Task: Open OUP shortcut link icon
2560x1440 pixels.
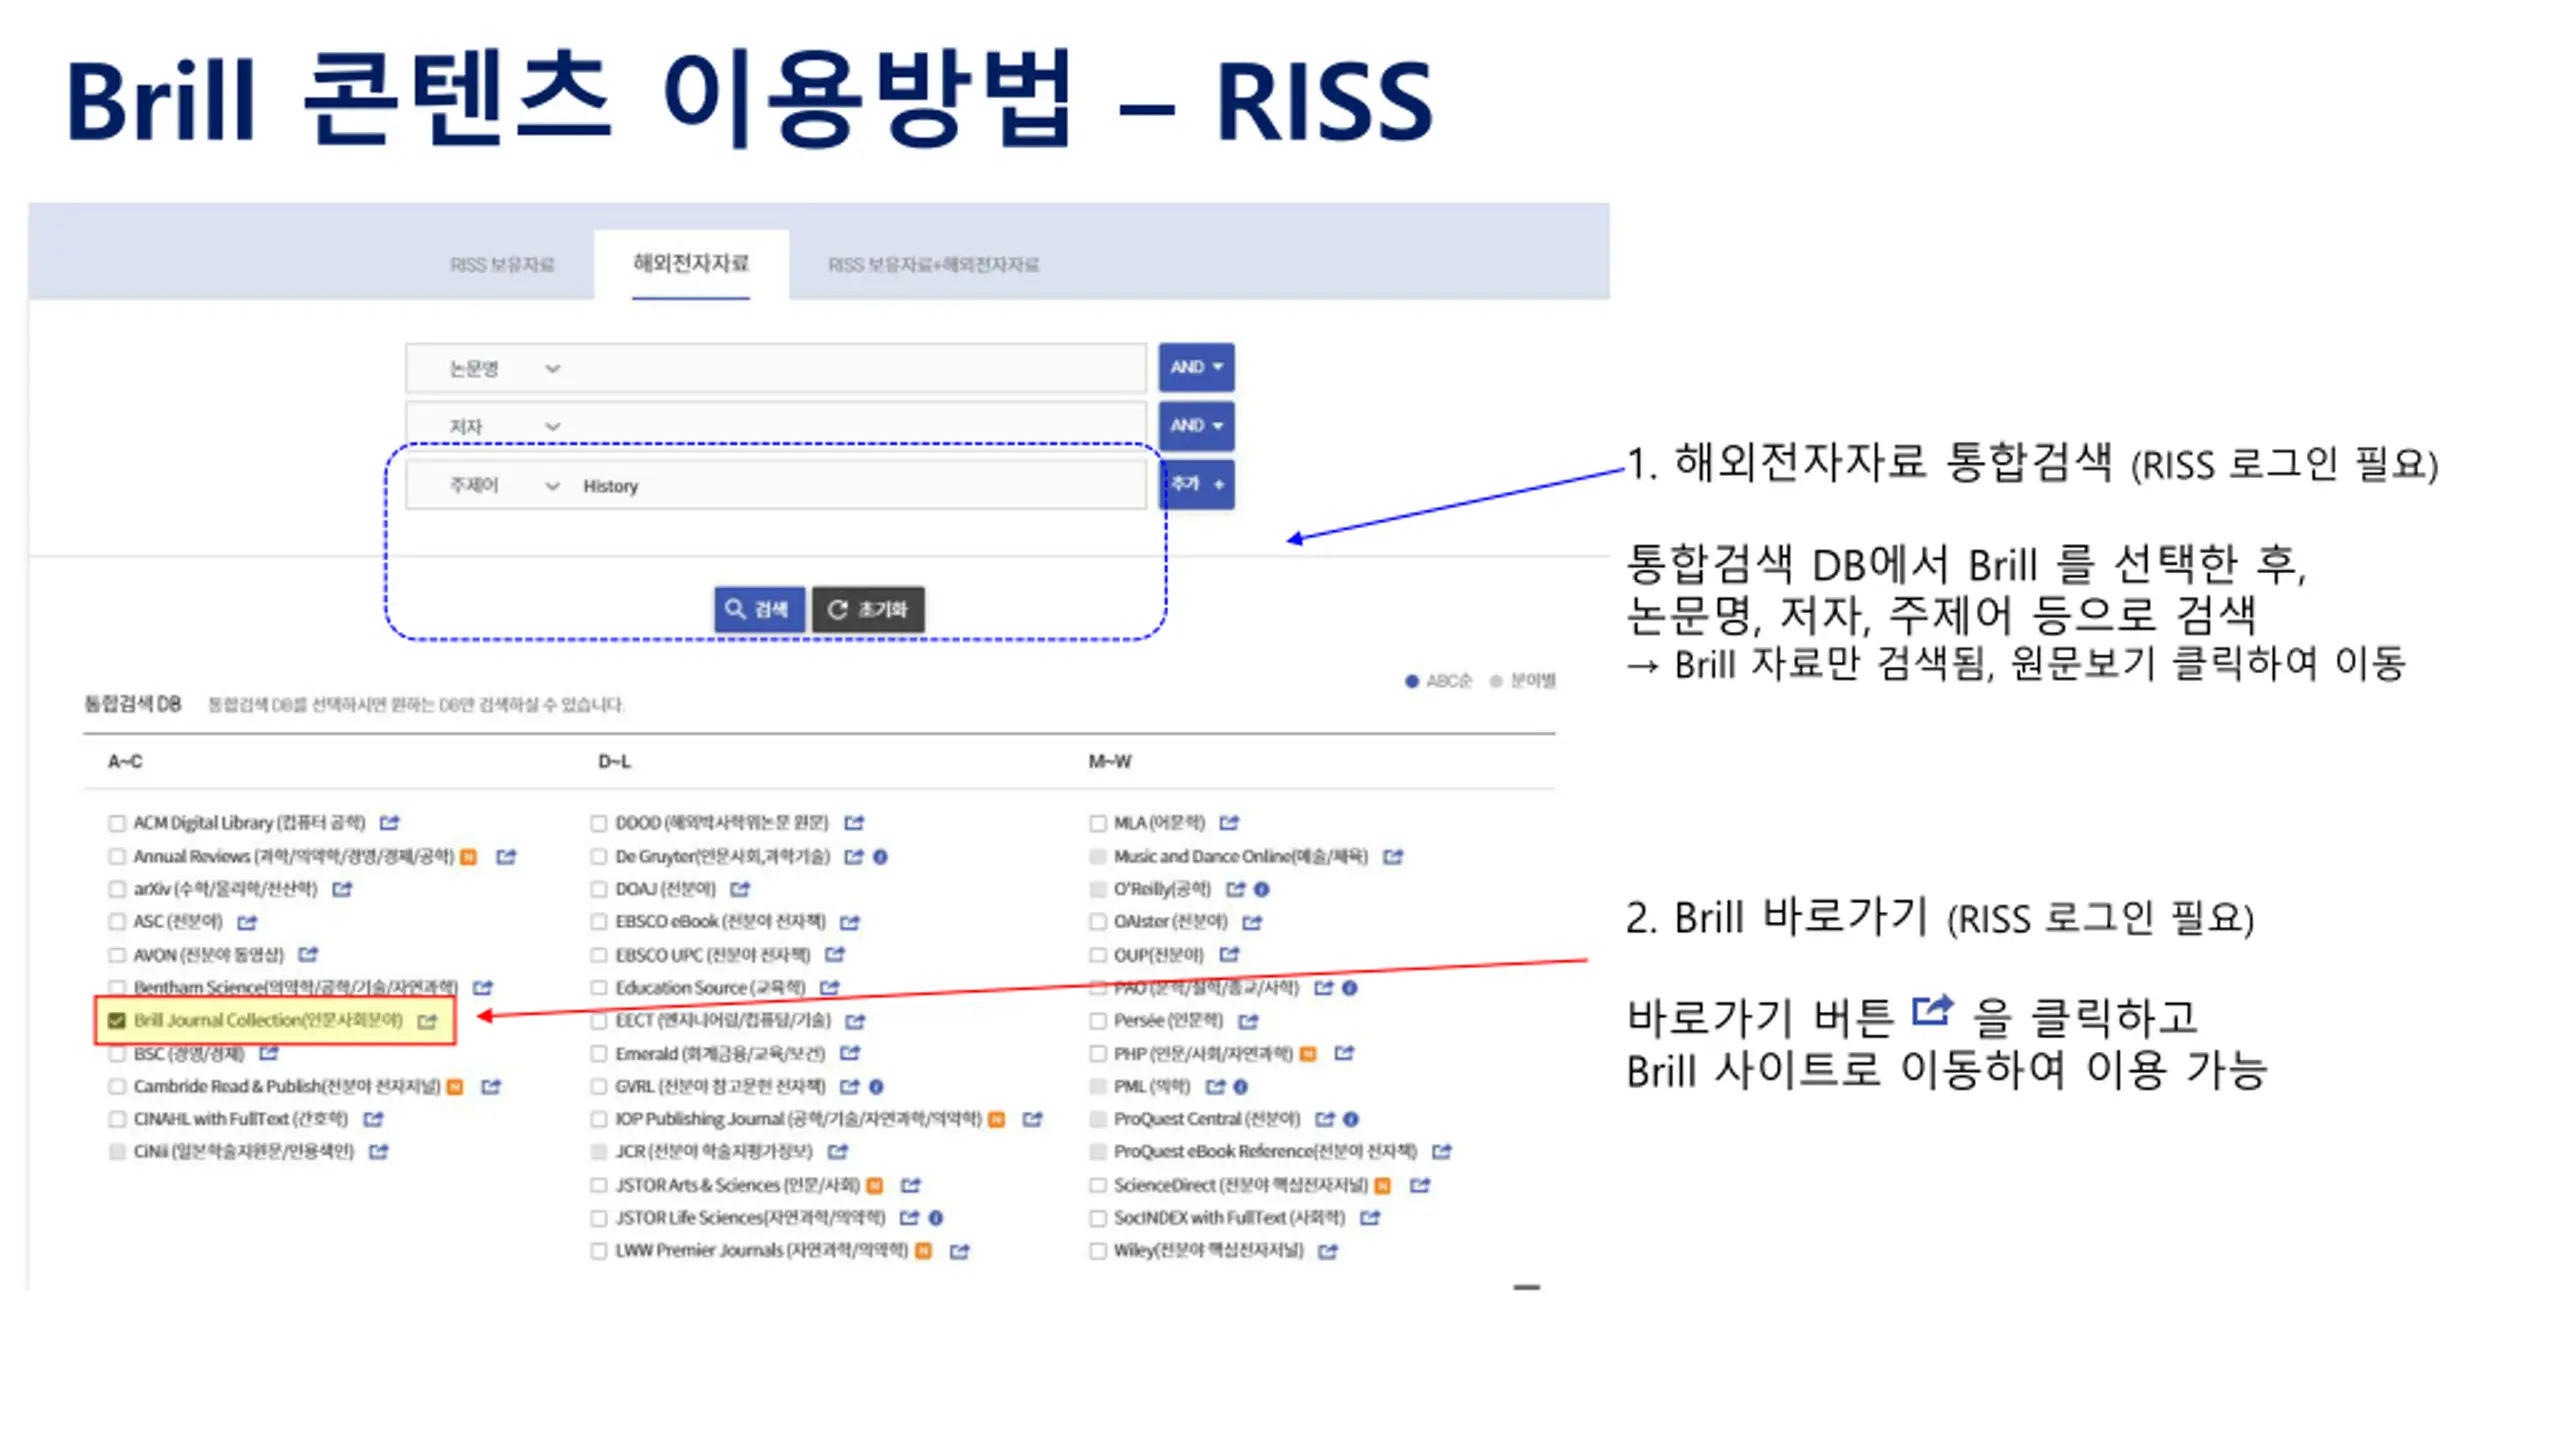Action: click(x=1229, y=955)
